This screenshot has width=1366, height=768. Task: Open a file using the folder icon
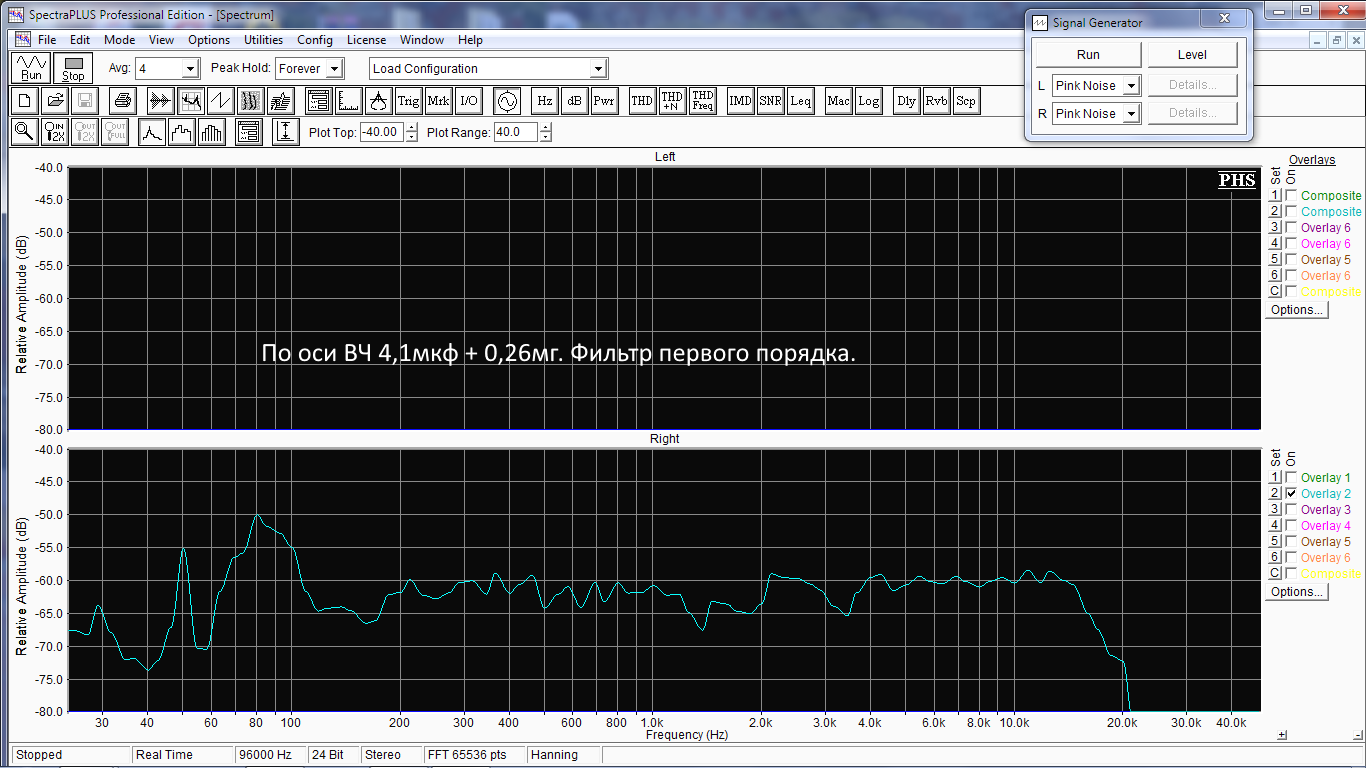(55, 101)
